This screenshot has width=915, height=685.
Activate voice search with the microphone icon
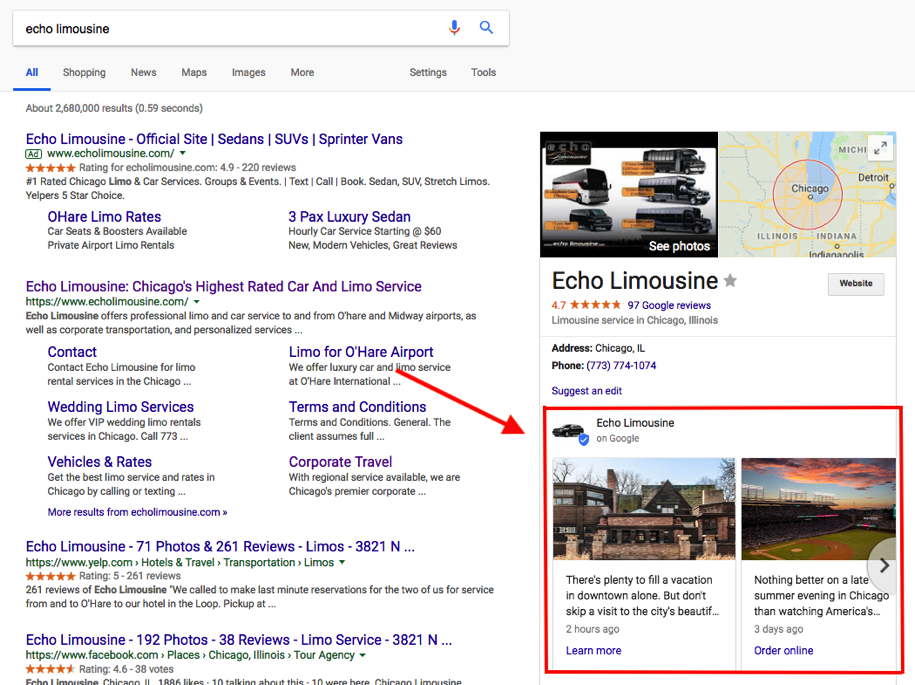(455, 27)
